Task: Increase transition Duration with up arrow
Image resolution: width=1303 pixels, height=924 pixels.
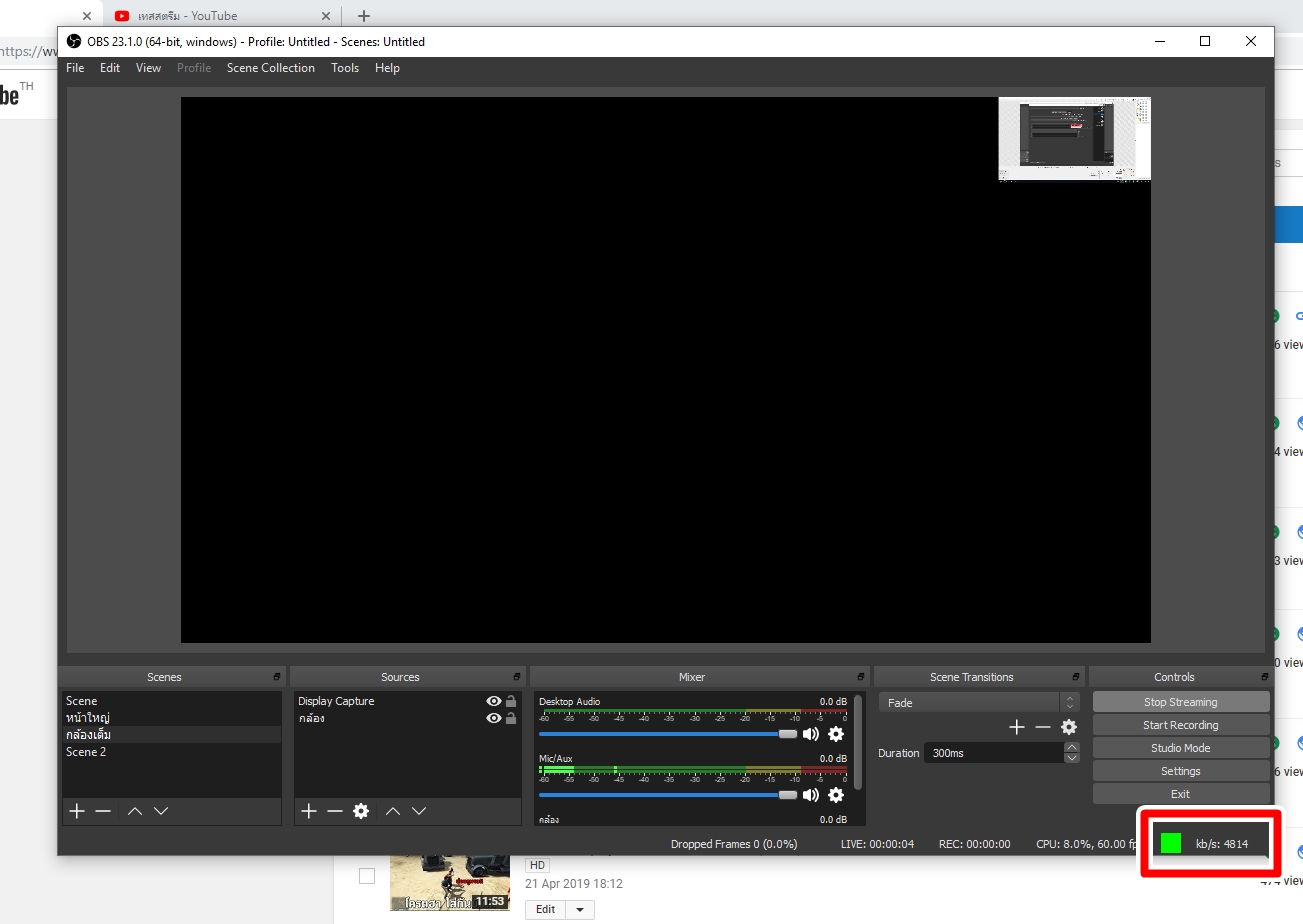Action: [1072, 747]
